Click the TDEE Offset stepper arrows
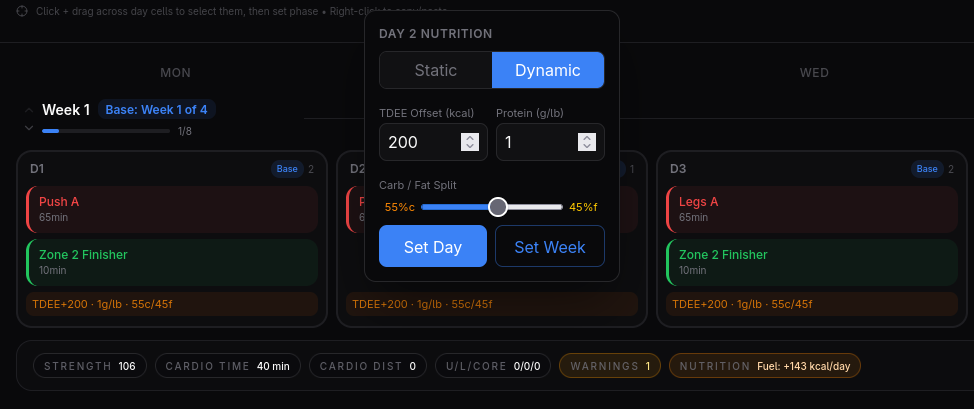The height and width of the screenshot is (409, 974). click(470, 142)
